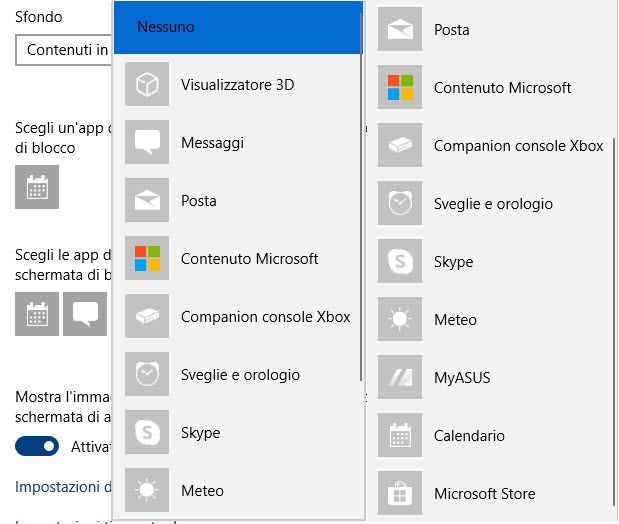The height and width of the screenshot is (524, 619).
Task: Select the MyASUS app icon
Action: (400, 378)
